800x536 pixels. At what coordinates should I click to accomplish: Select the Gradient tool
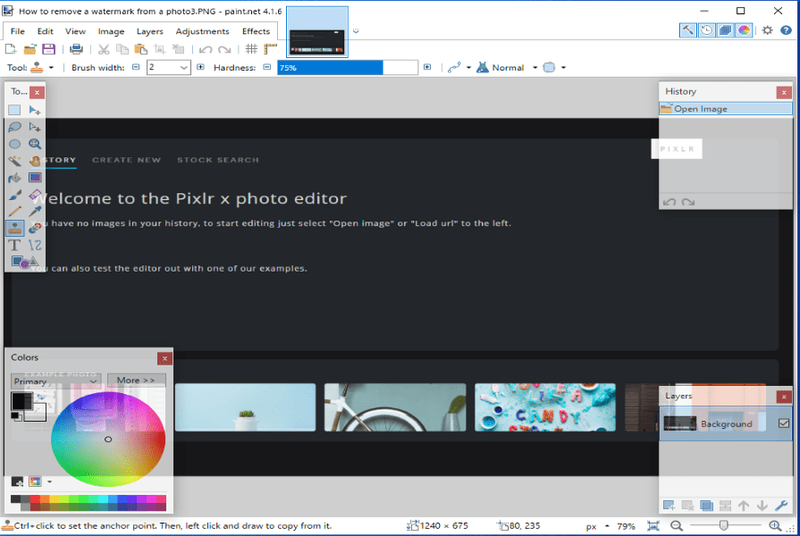(x=35, y=177)
